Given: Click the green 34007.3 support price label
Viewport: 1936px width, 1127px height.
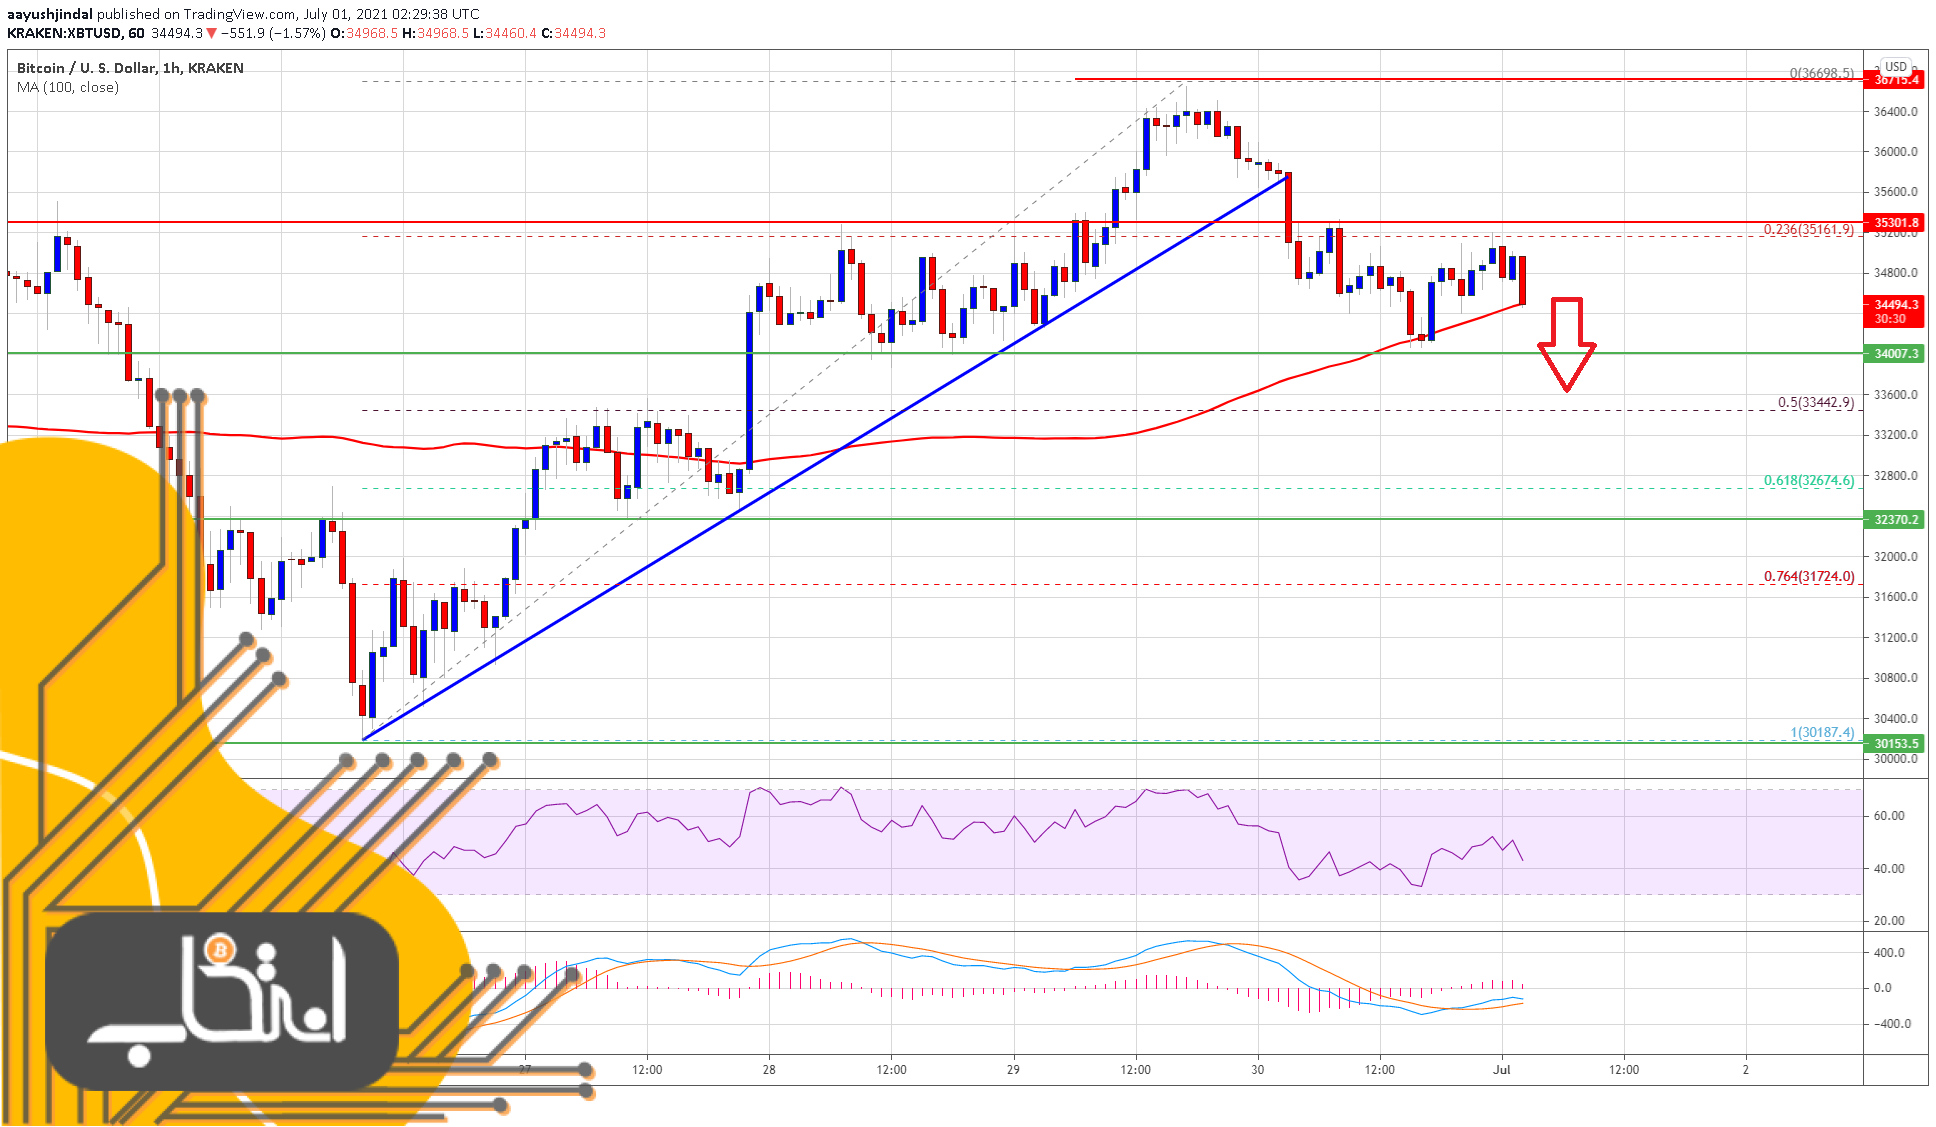Looking at the screenshot, I should (x=1896, y=354).
